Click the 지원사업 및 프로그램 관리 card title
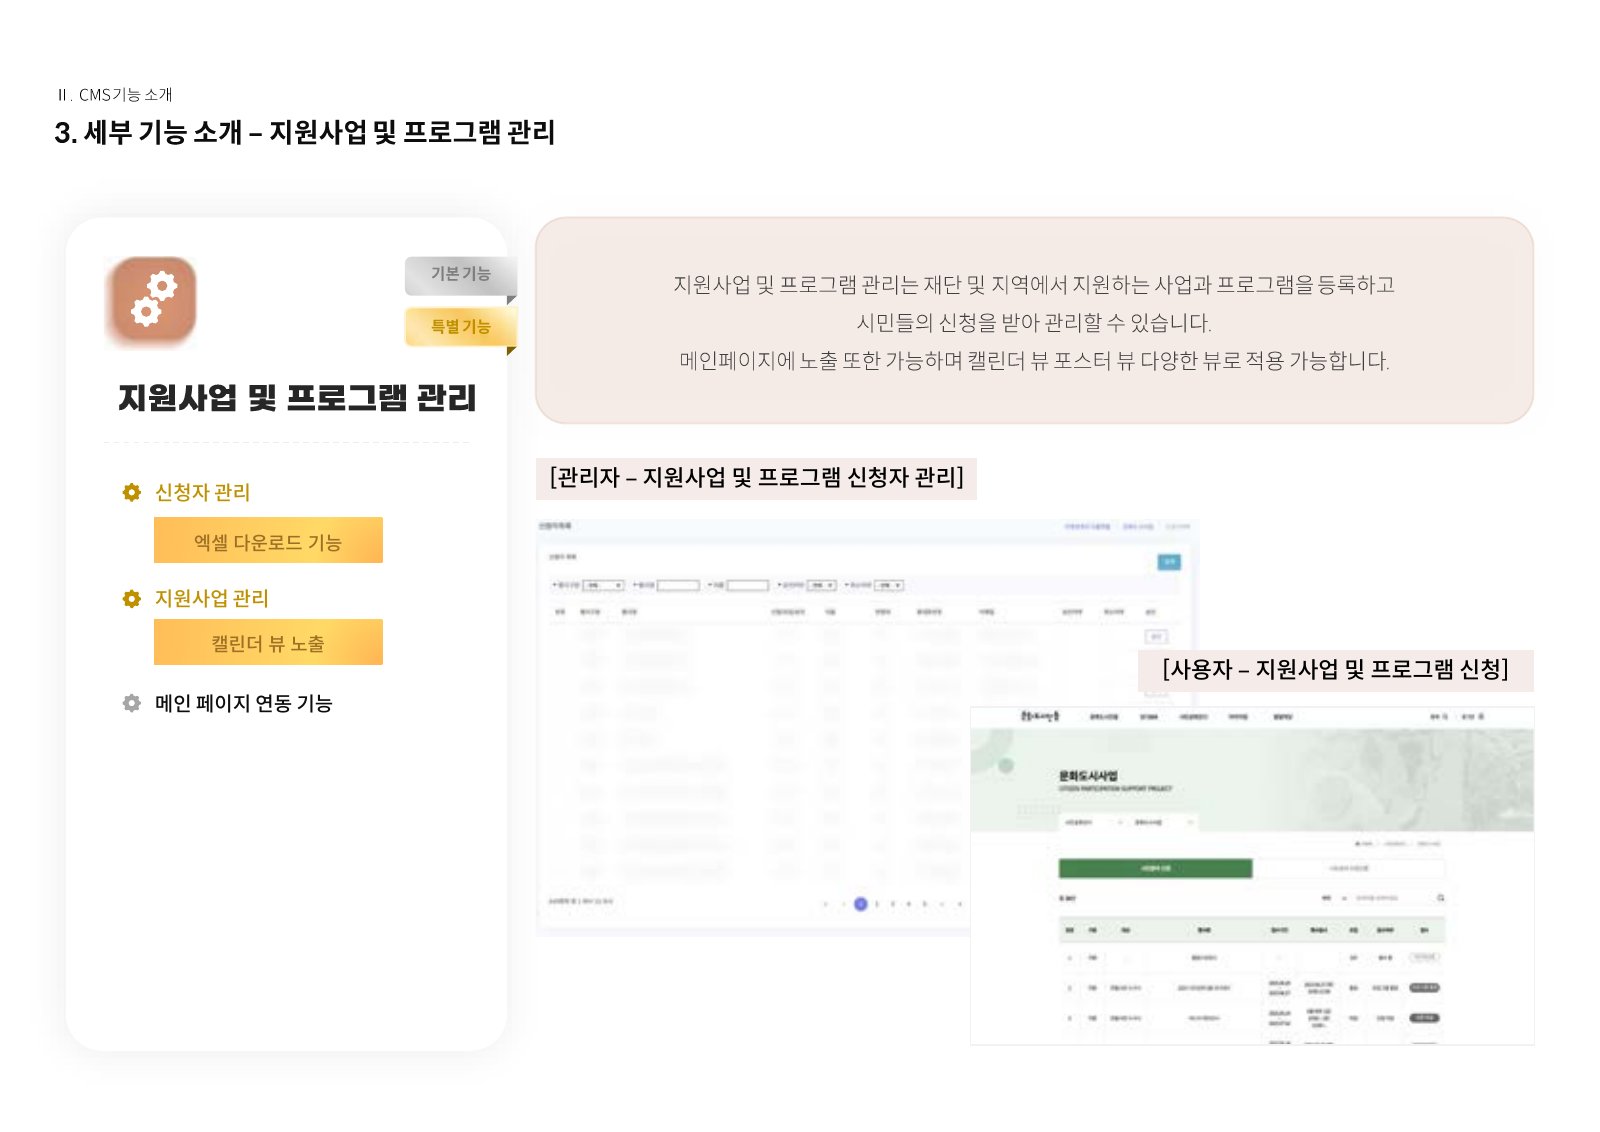 pos(297,398)
